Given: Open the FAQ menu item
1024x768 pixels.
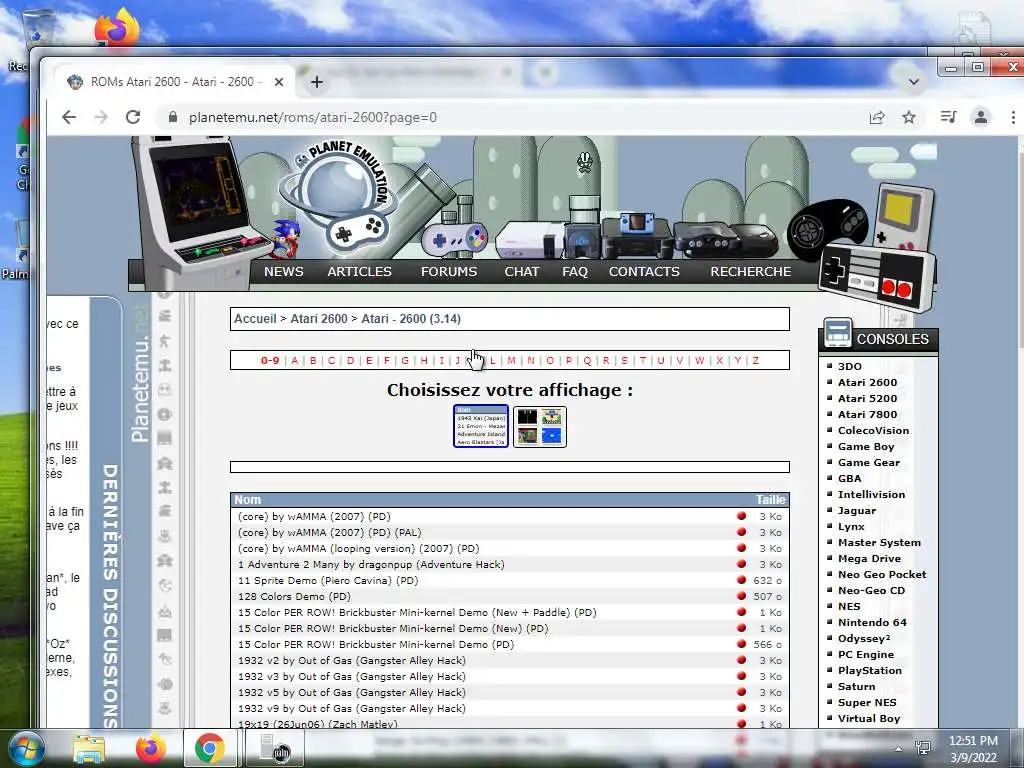Looking at the screenshot, I should pyautogui.click(x=575, y=272).
